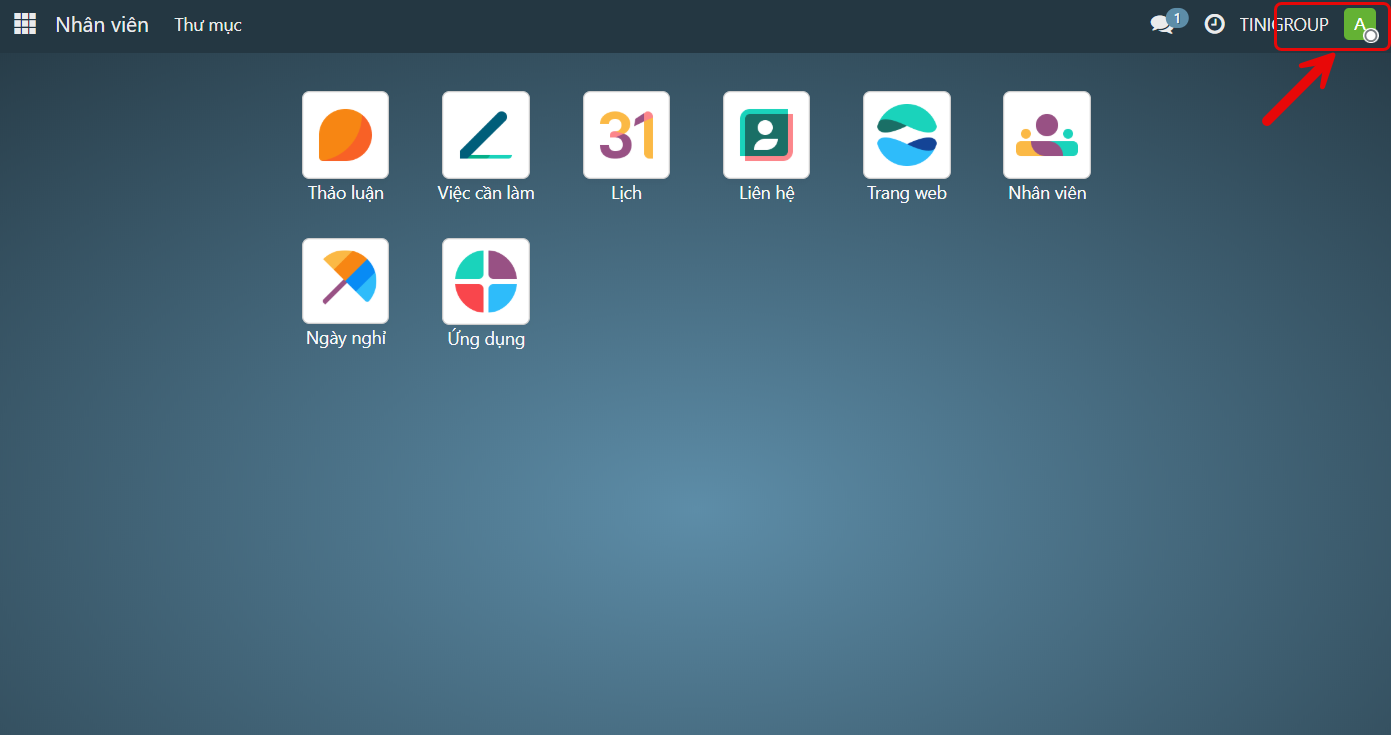Open the apps grid menu icon
The image size is (1391, 735).
click(x=25, y=24)
